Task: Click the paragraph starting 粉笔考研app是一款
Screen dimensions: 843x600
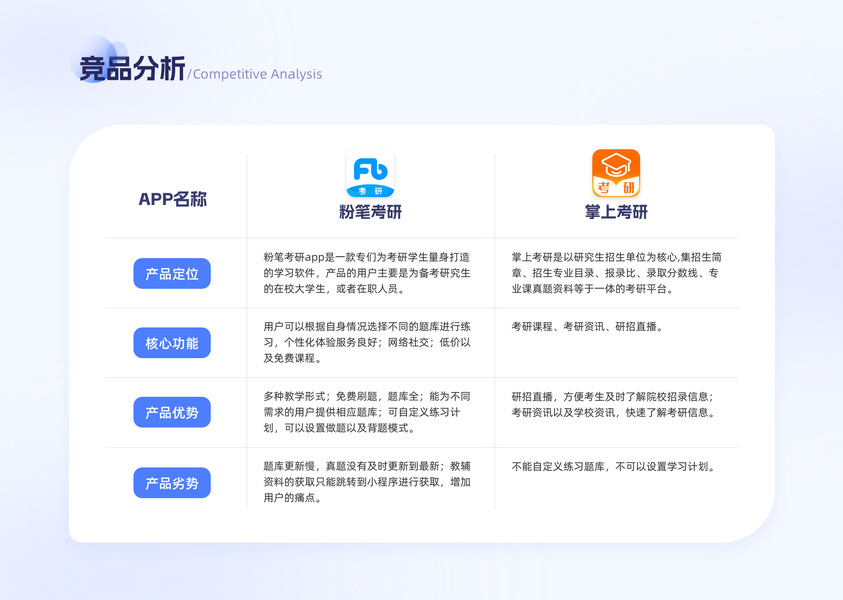Action: click(x=367, y=273)
